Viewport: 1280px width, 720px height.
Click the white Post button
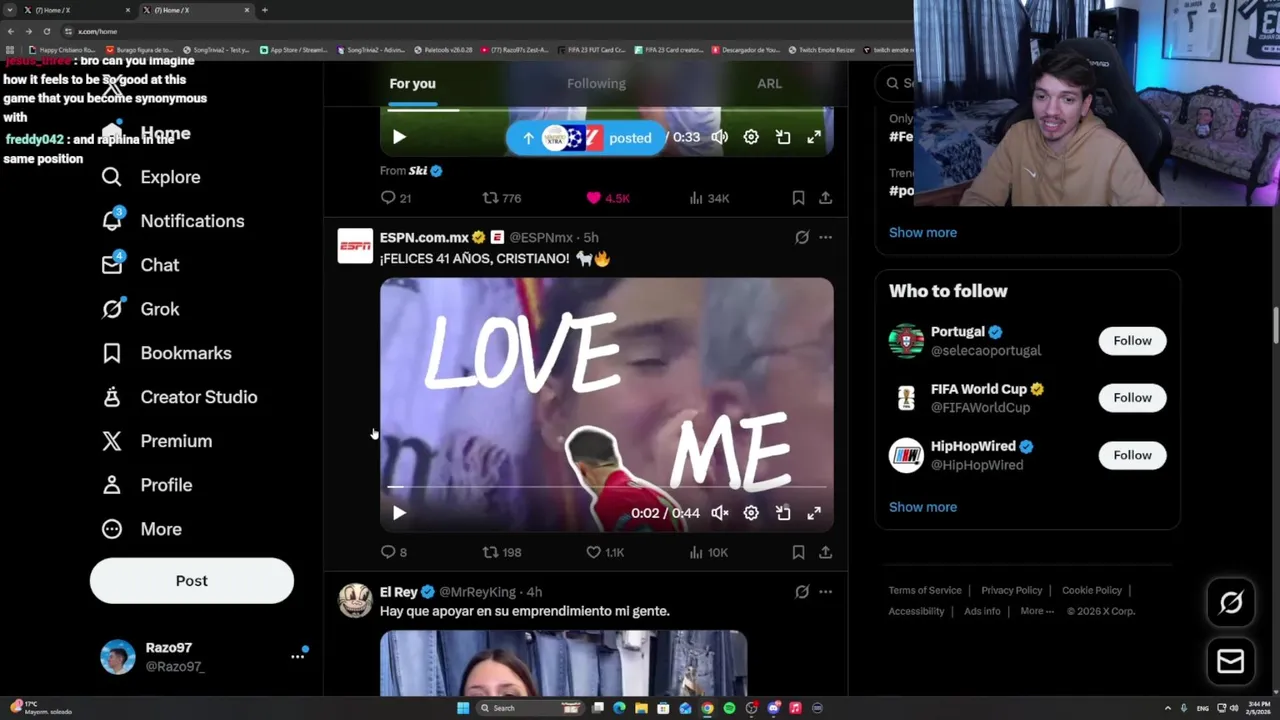(192, 581)
